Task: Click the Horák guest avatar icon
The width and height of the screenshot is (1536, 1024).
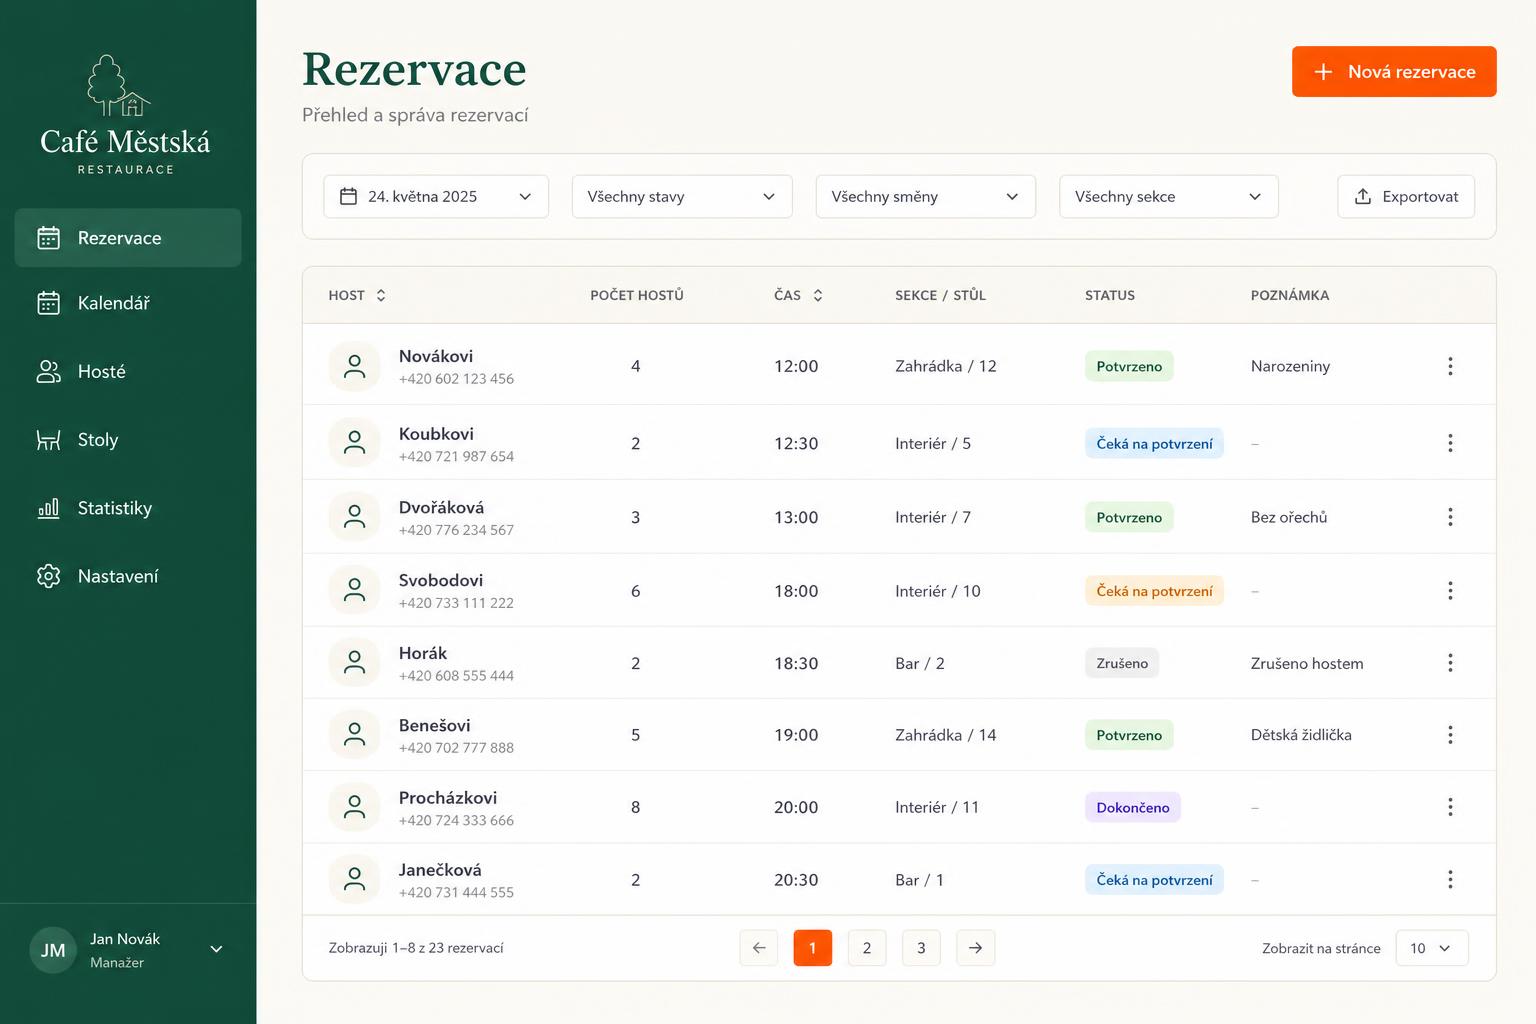Action: click(354, 663)
